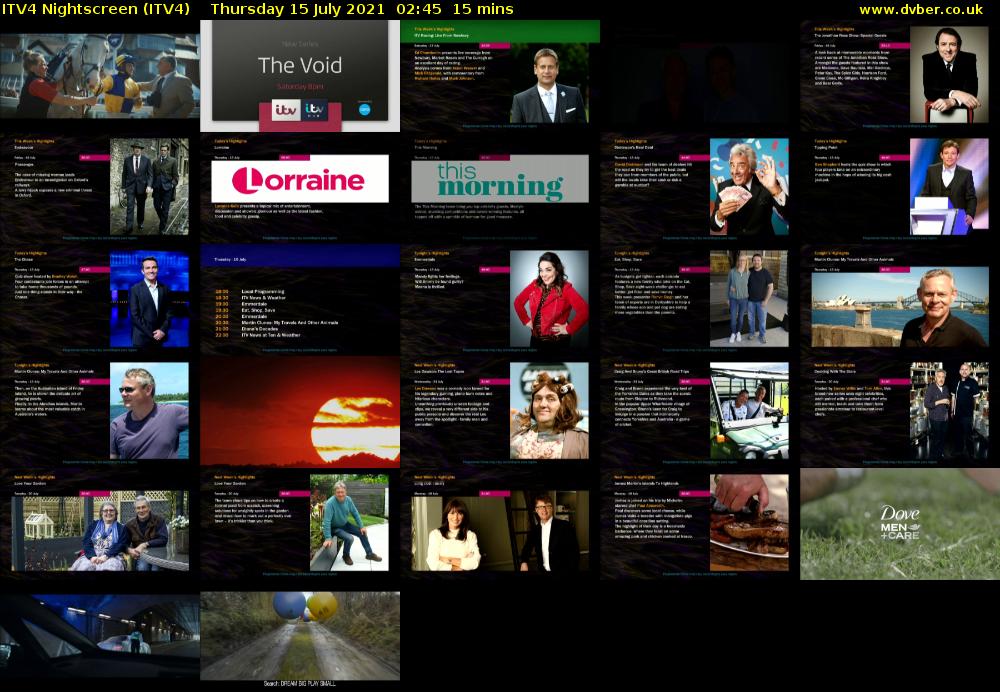
Task: Select the Les Dawson curlers and wig photo
Action: pos(549,411)
